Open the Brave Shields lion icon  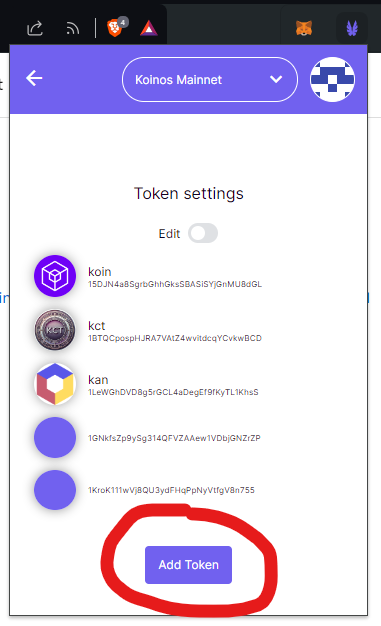(115, 28)
